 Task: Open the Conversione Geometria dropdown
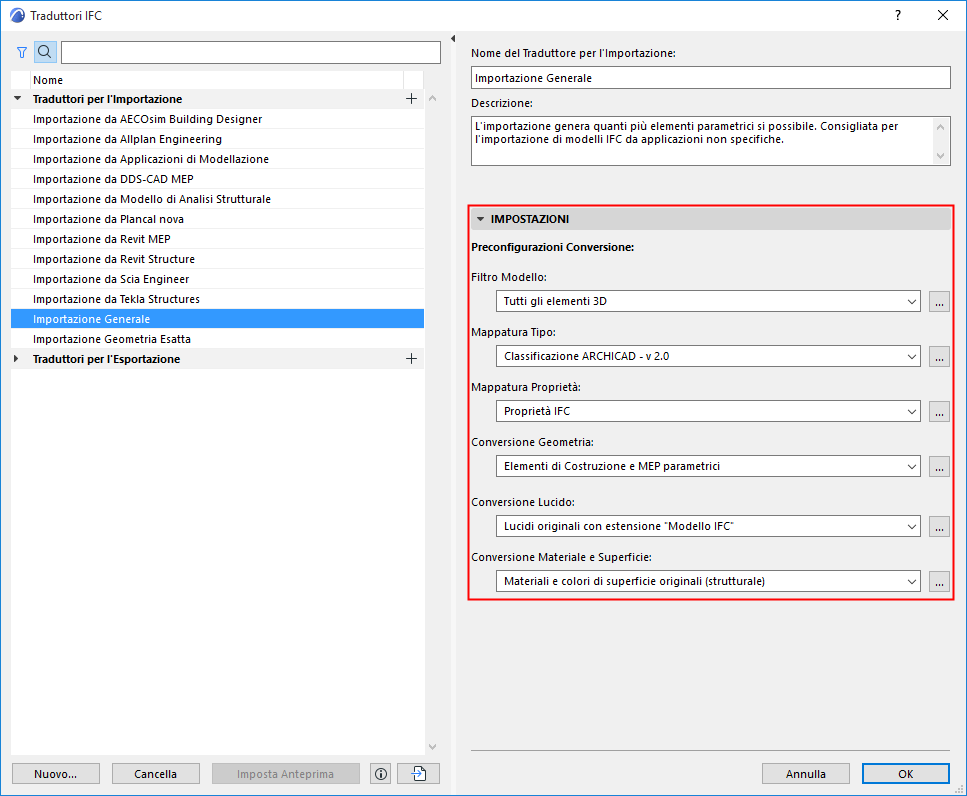point(708,466)
